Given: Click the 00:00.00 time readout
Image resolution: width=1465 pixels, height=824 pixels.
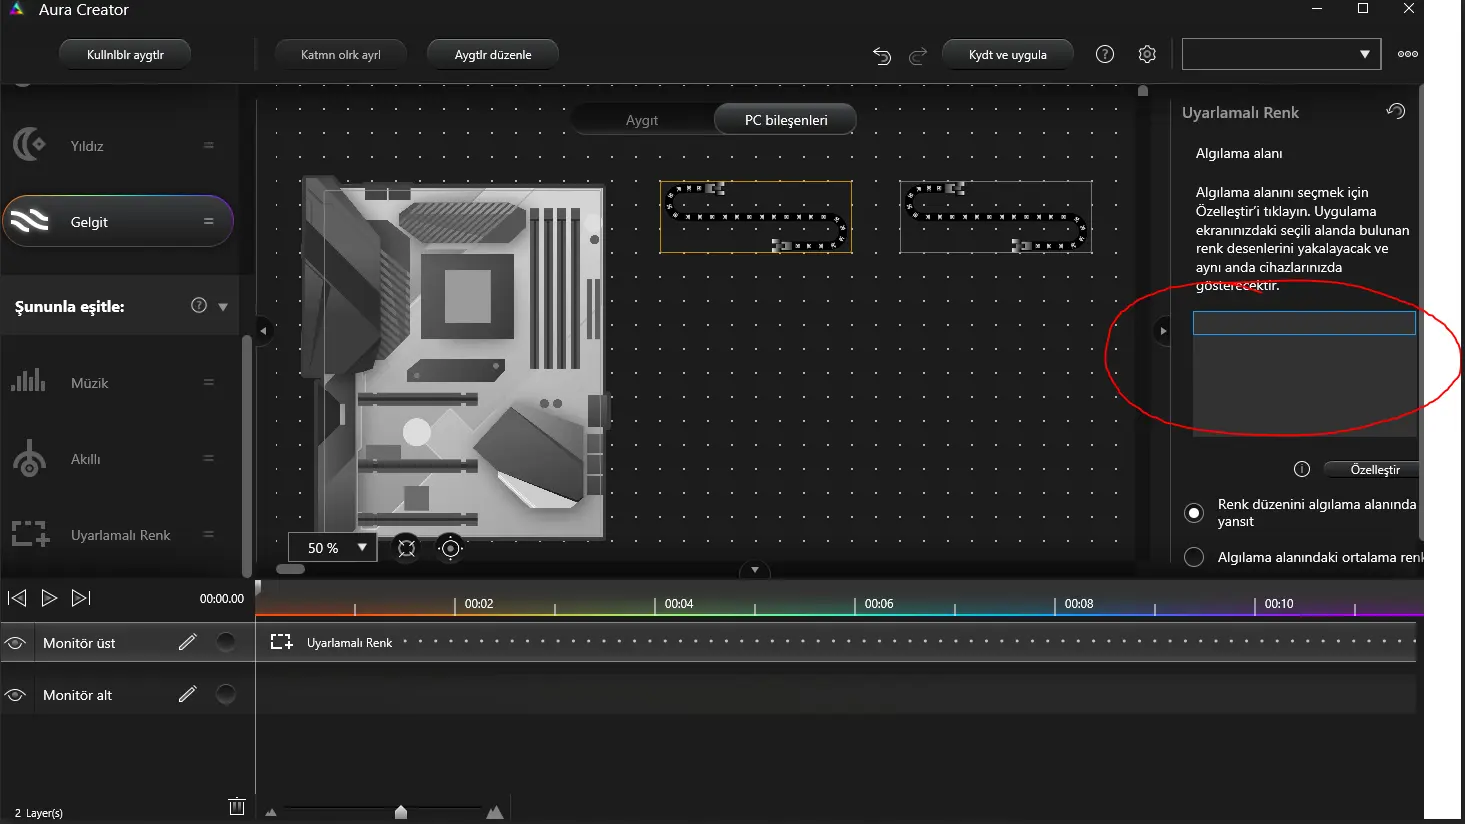Looking at the screenshot, I should 221,599.
